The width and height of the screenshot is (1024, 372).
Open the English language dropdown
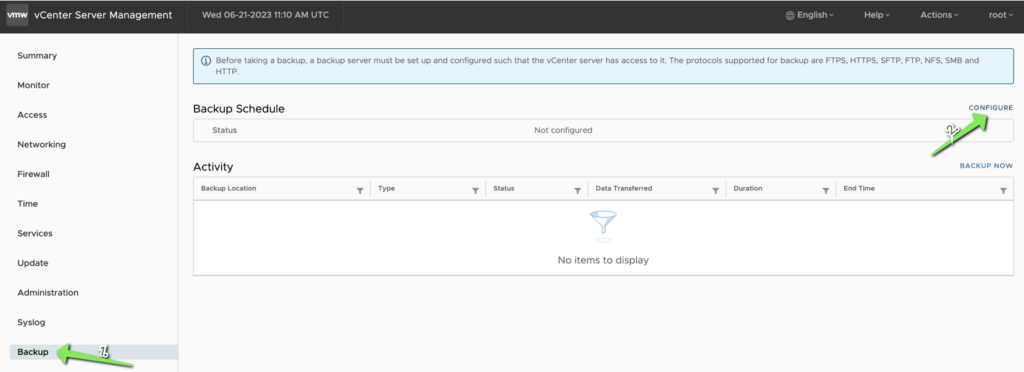click(810, 15)
